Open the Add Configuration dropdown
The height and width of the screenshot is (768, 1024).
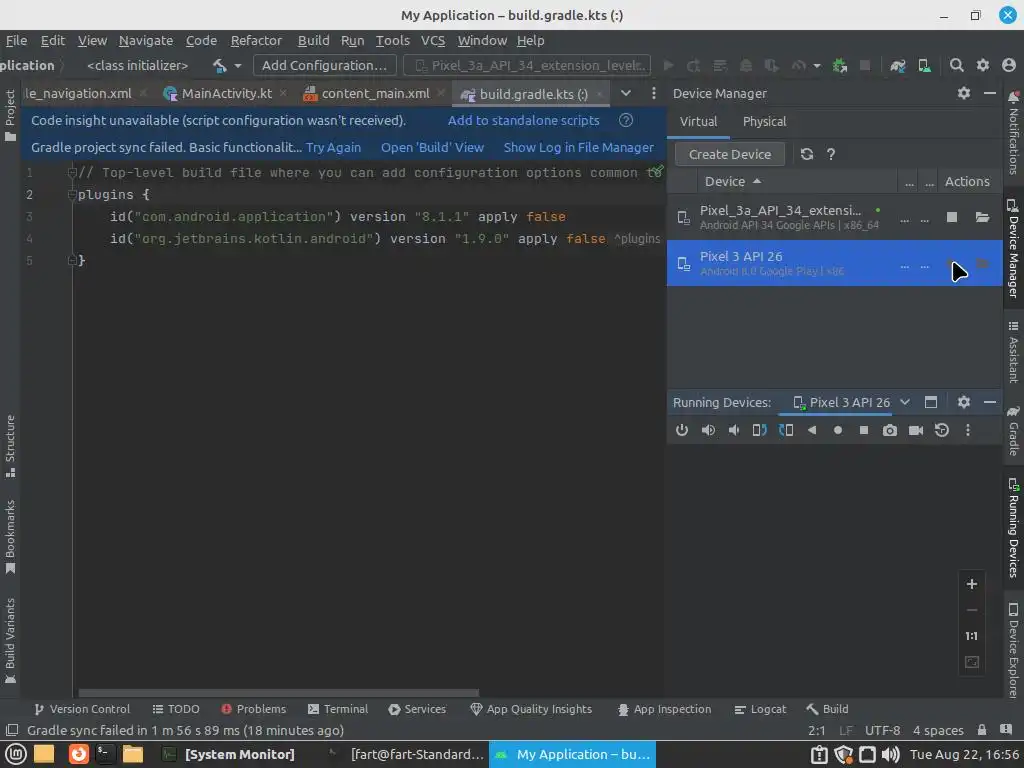tap(325, 65)
